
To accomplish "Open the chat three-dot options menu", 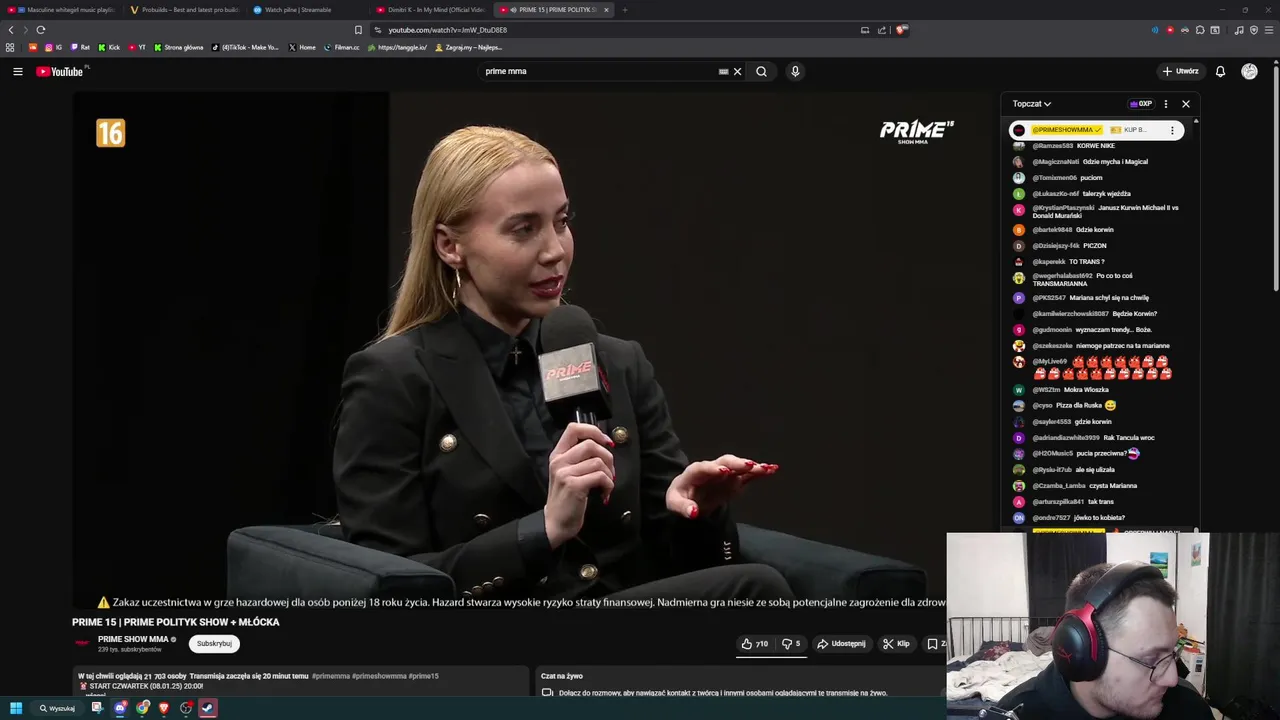I will coord(1165,104).
